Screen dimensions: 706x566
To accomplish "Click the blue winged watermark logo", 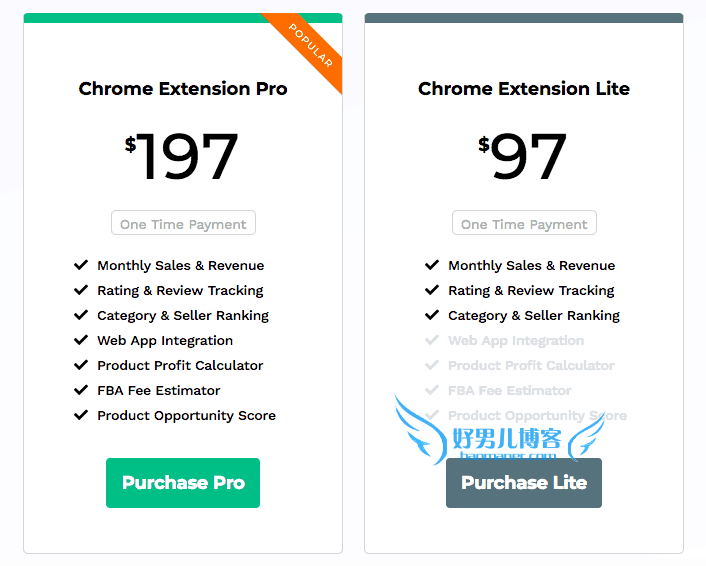I will click(x=500, y=431).
